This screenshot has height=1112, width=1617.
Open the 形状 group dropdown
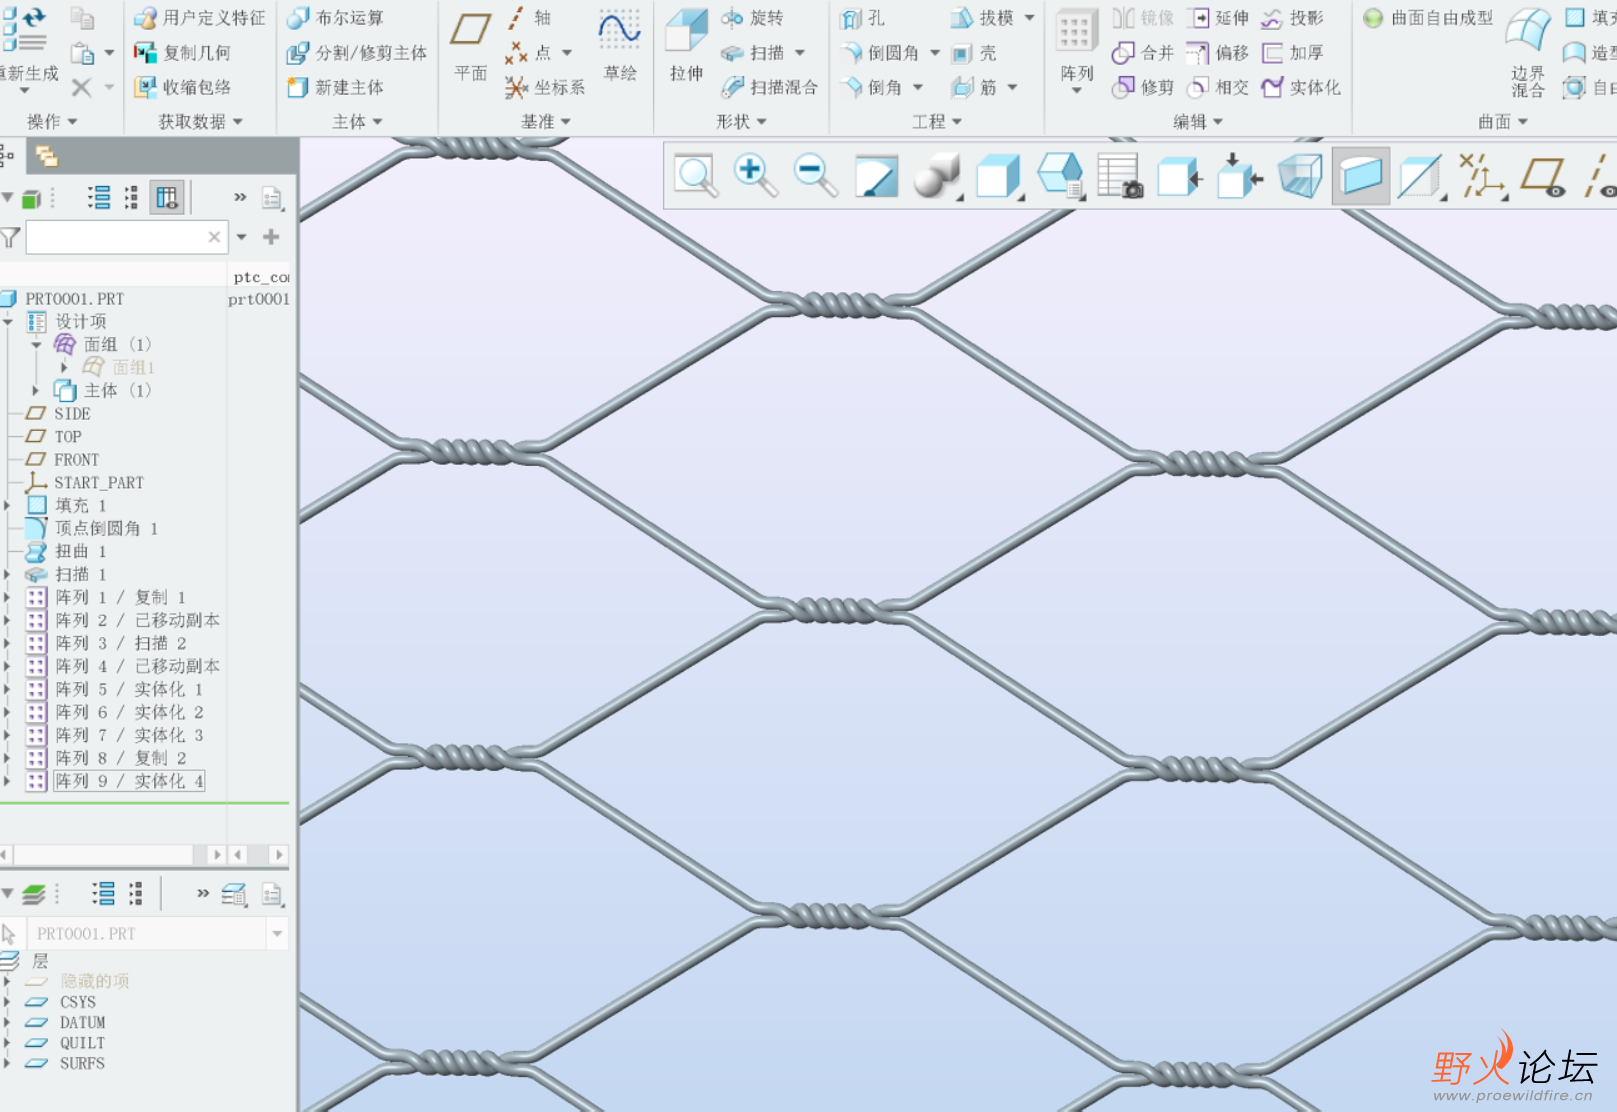tap(741, 122)
